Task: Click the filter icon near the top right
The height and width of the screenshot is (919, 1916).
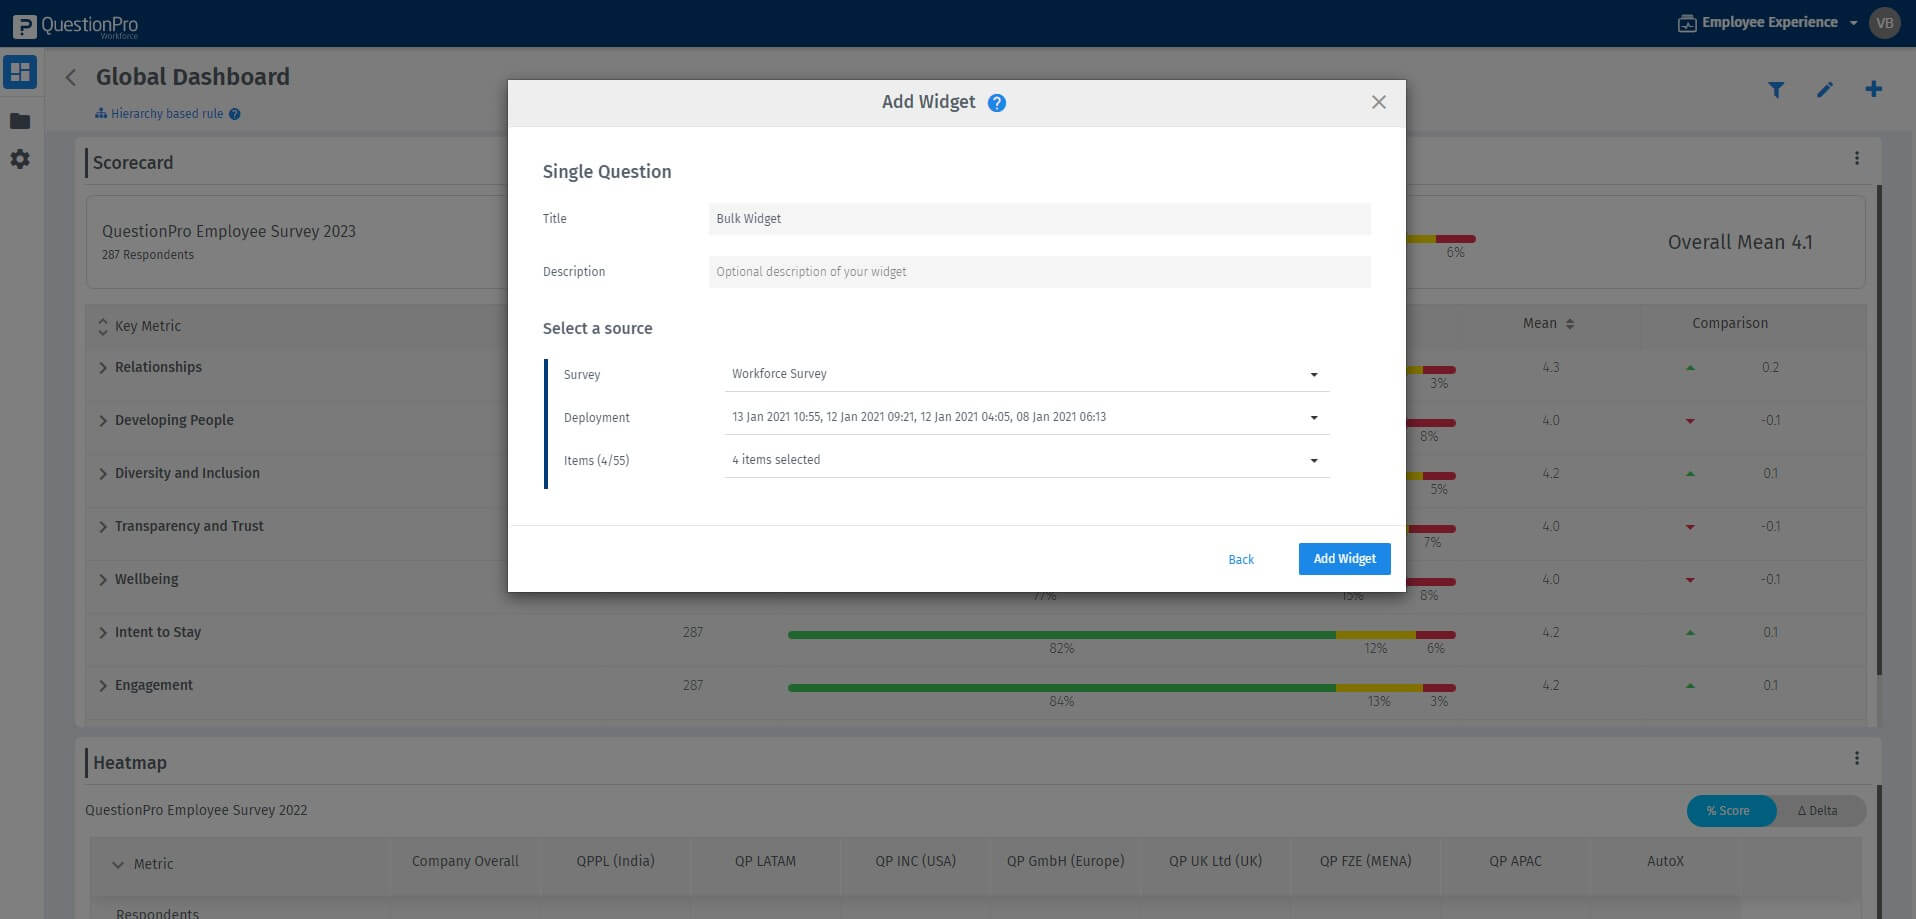Action: coord(1776,89)
